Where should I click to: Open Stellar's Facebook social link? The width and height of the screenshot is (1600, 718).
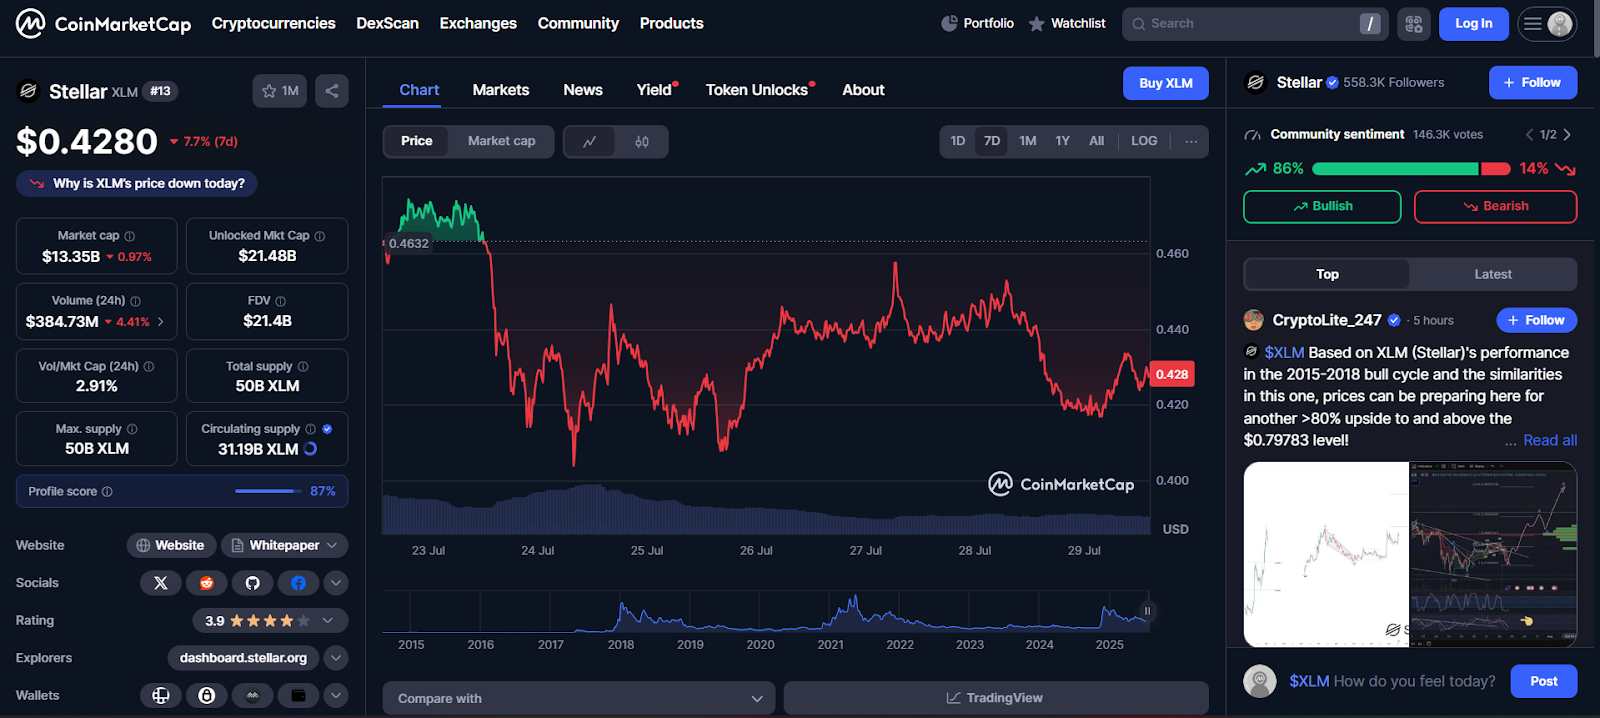tap(298, 583)
